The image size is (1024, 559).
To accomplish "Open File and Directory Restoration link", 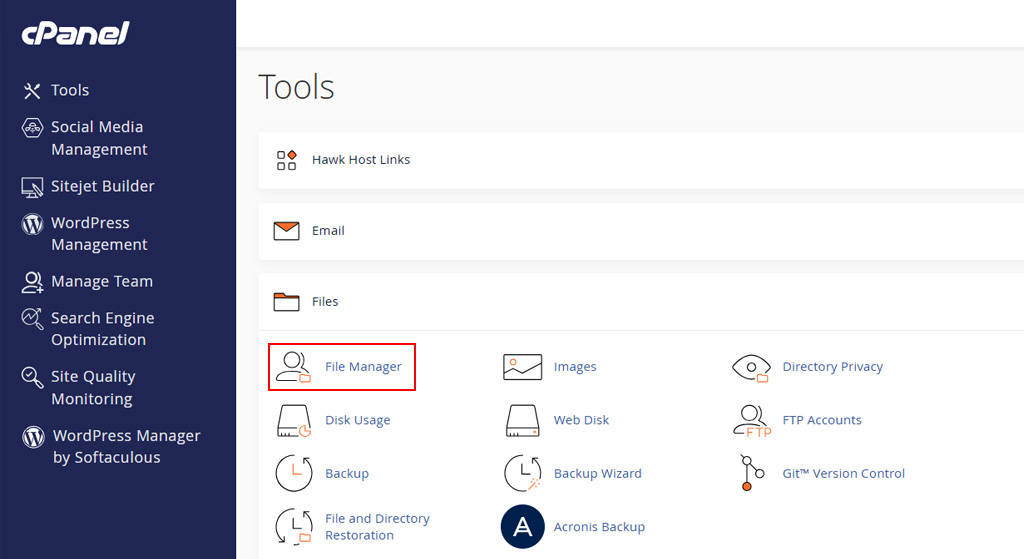I will point(377,526).
